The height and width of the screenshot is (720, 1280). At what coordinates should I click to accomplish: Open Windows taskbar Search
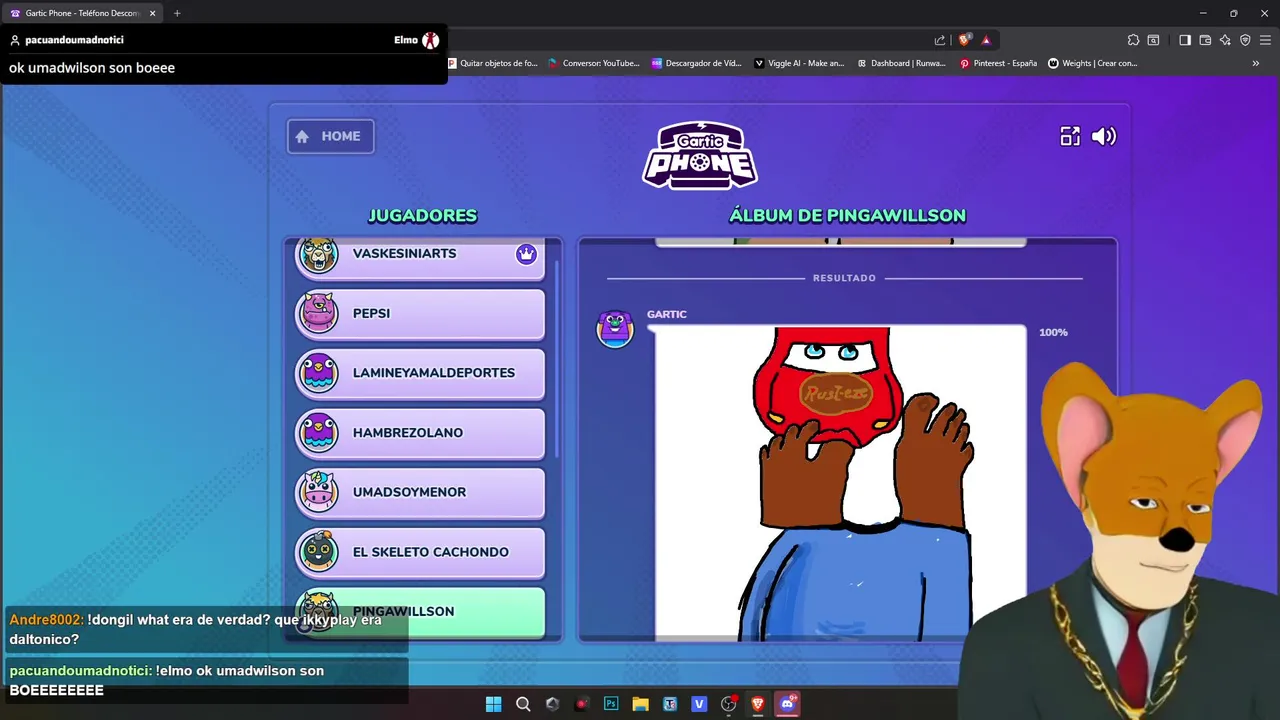pos(523,704)
